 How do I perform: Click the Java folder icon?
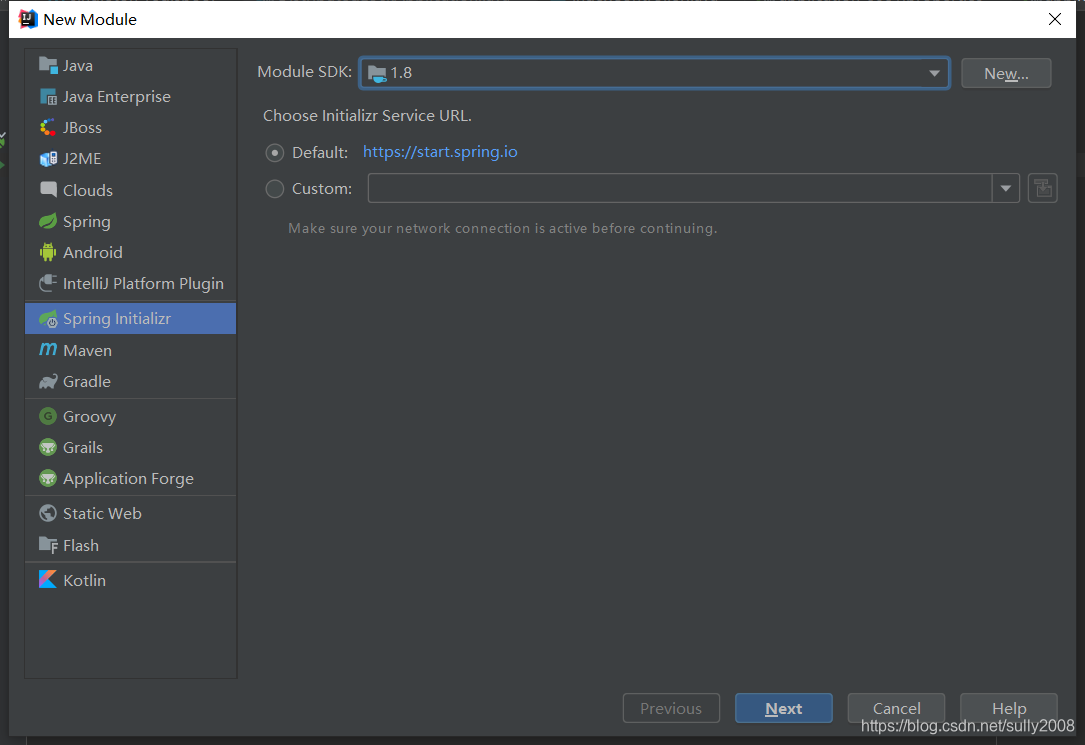coord(48,65)
